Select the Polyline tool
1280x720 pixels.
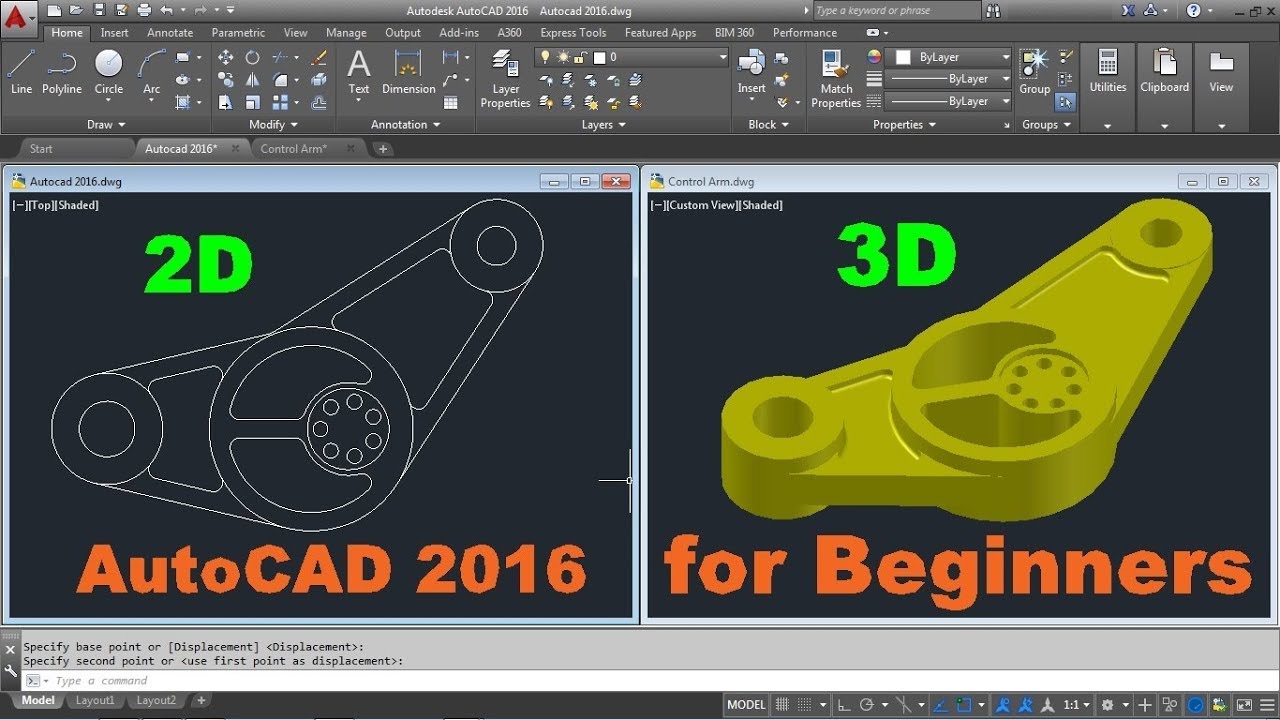(62, 71)
